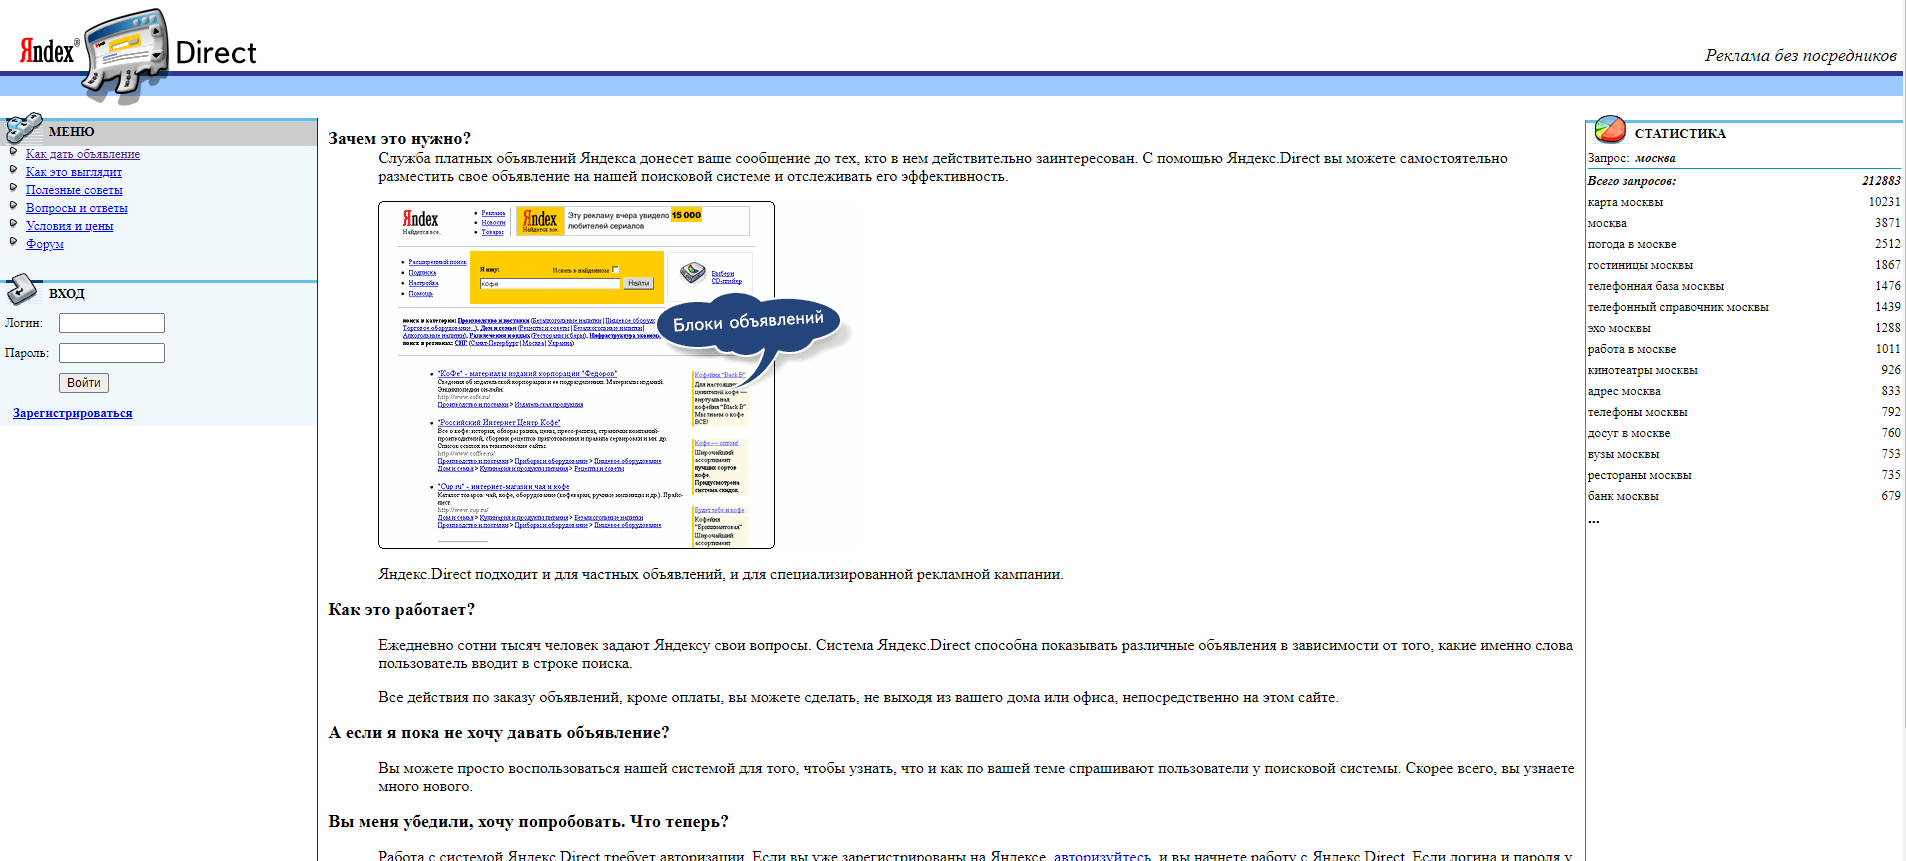Open the Как дать объявление menu link
1906x861 pixels.
(x=82, y=154)
